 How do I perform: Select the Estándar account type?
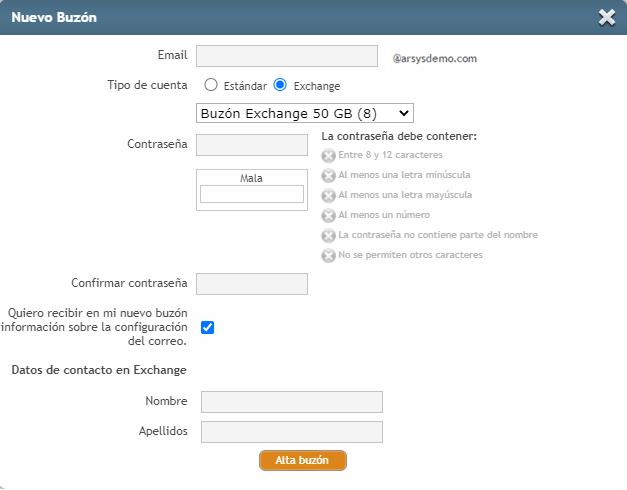211,85
